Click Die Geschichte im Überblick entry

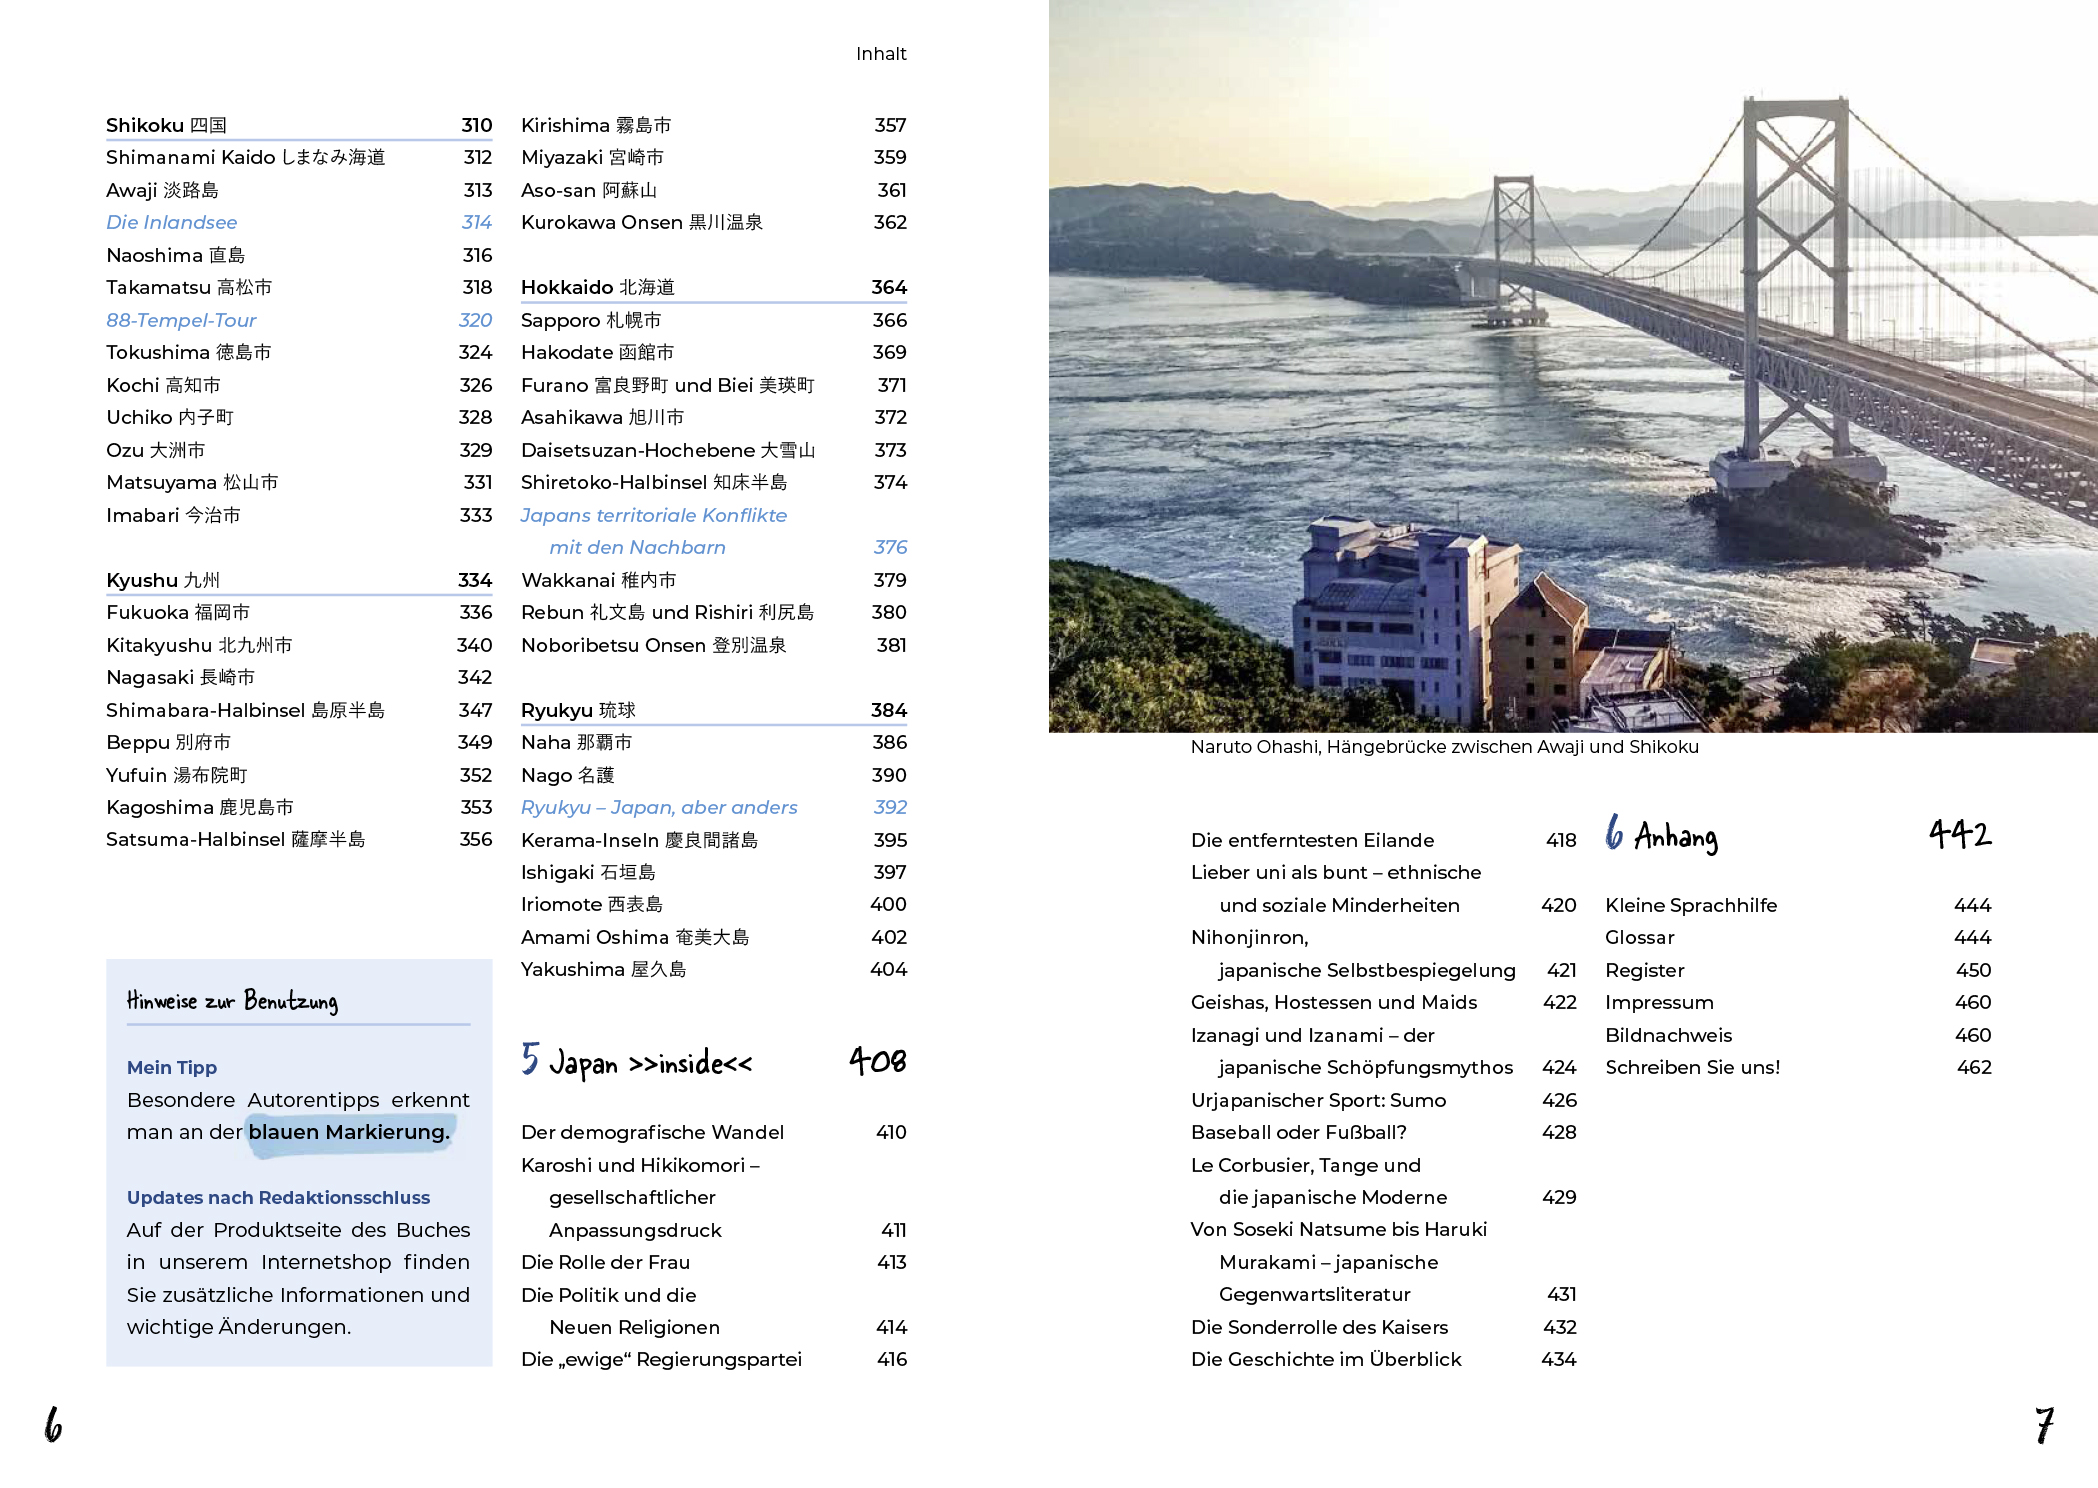coord(1325,1359)
